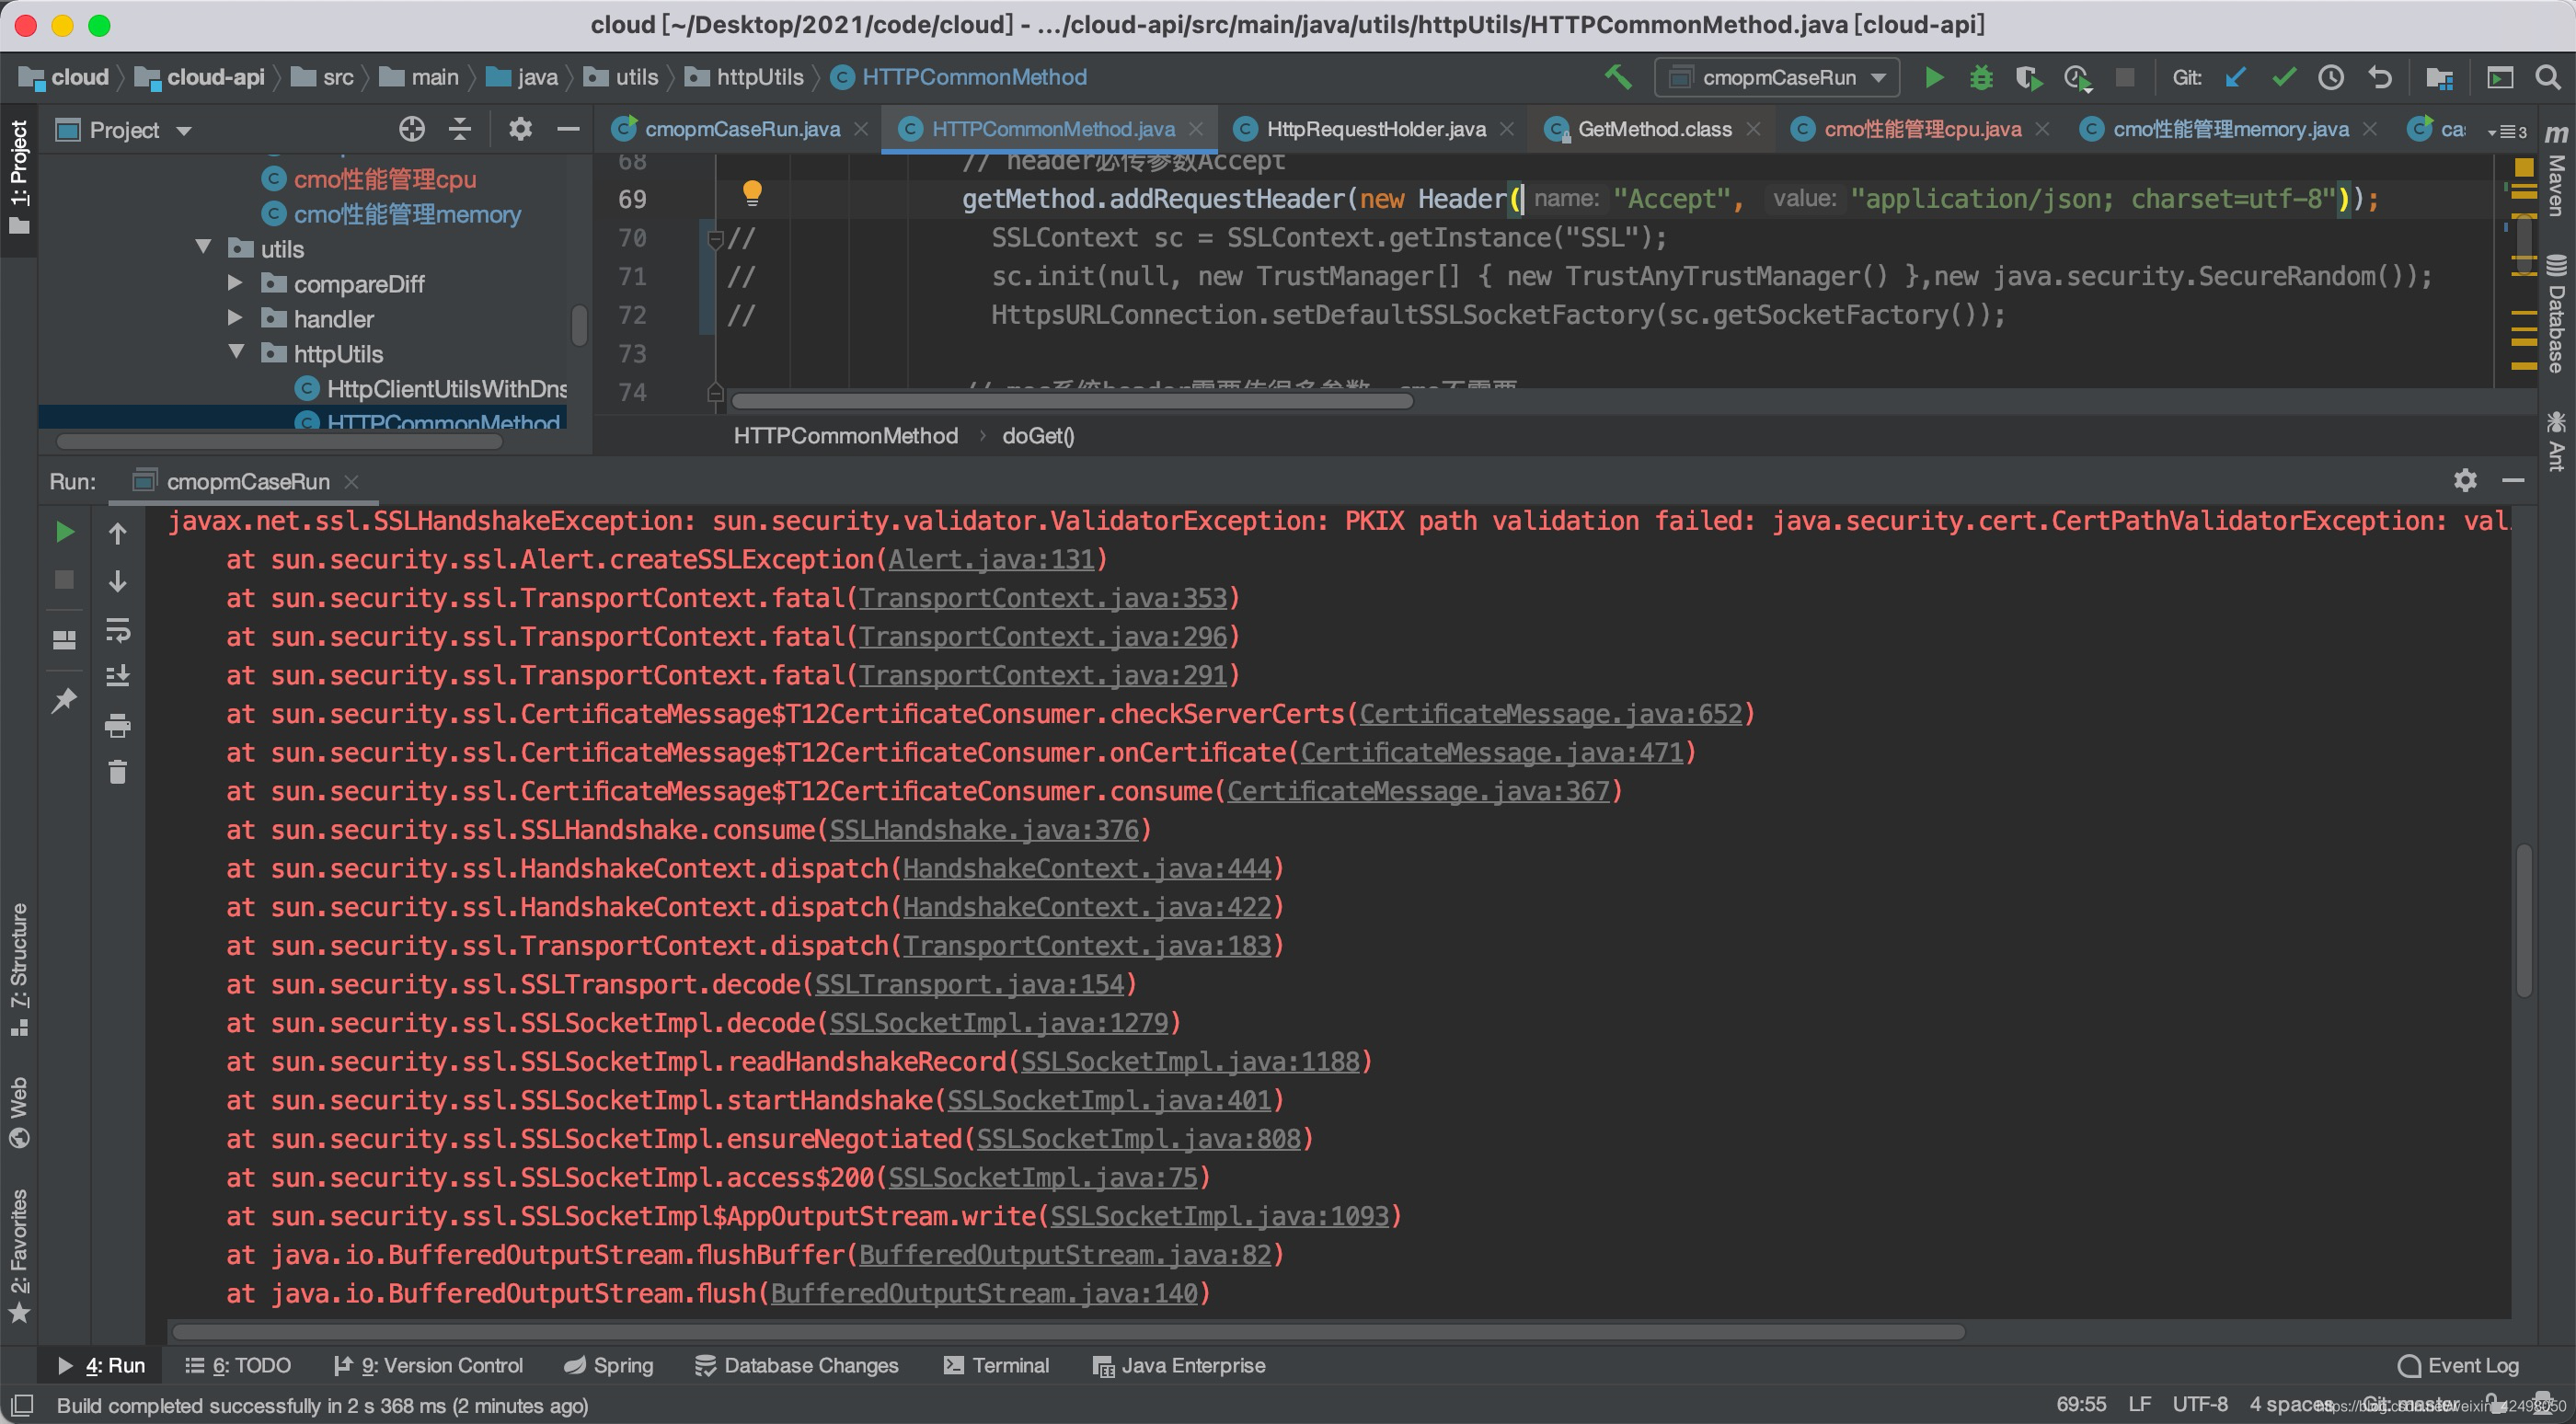Image resolution: width=2576 pixels, height=1424 pixels.
Task: Show Git history clock icon
Action: coord(2331,77)
